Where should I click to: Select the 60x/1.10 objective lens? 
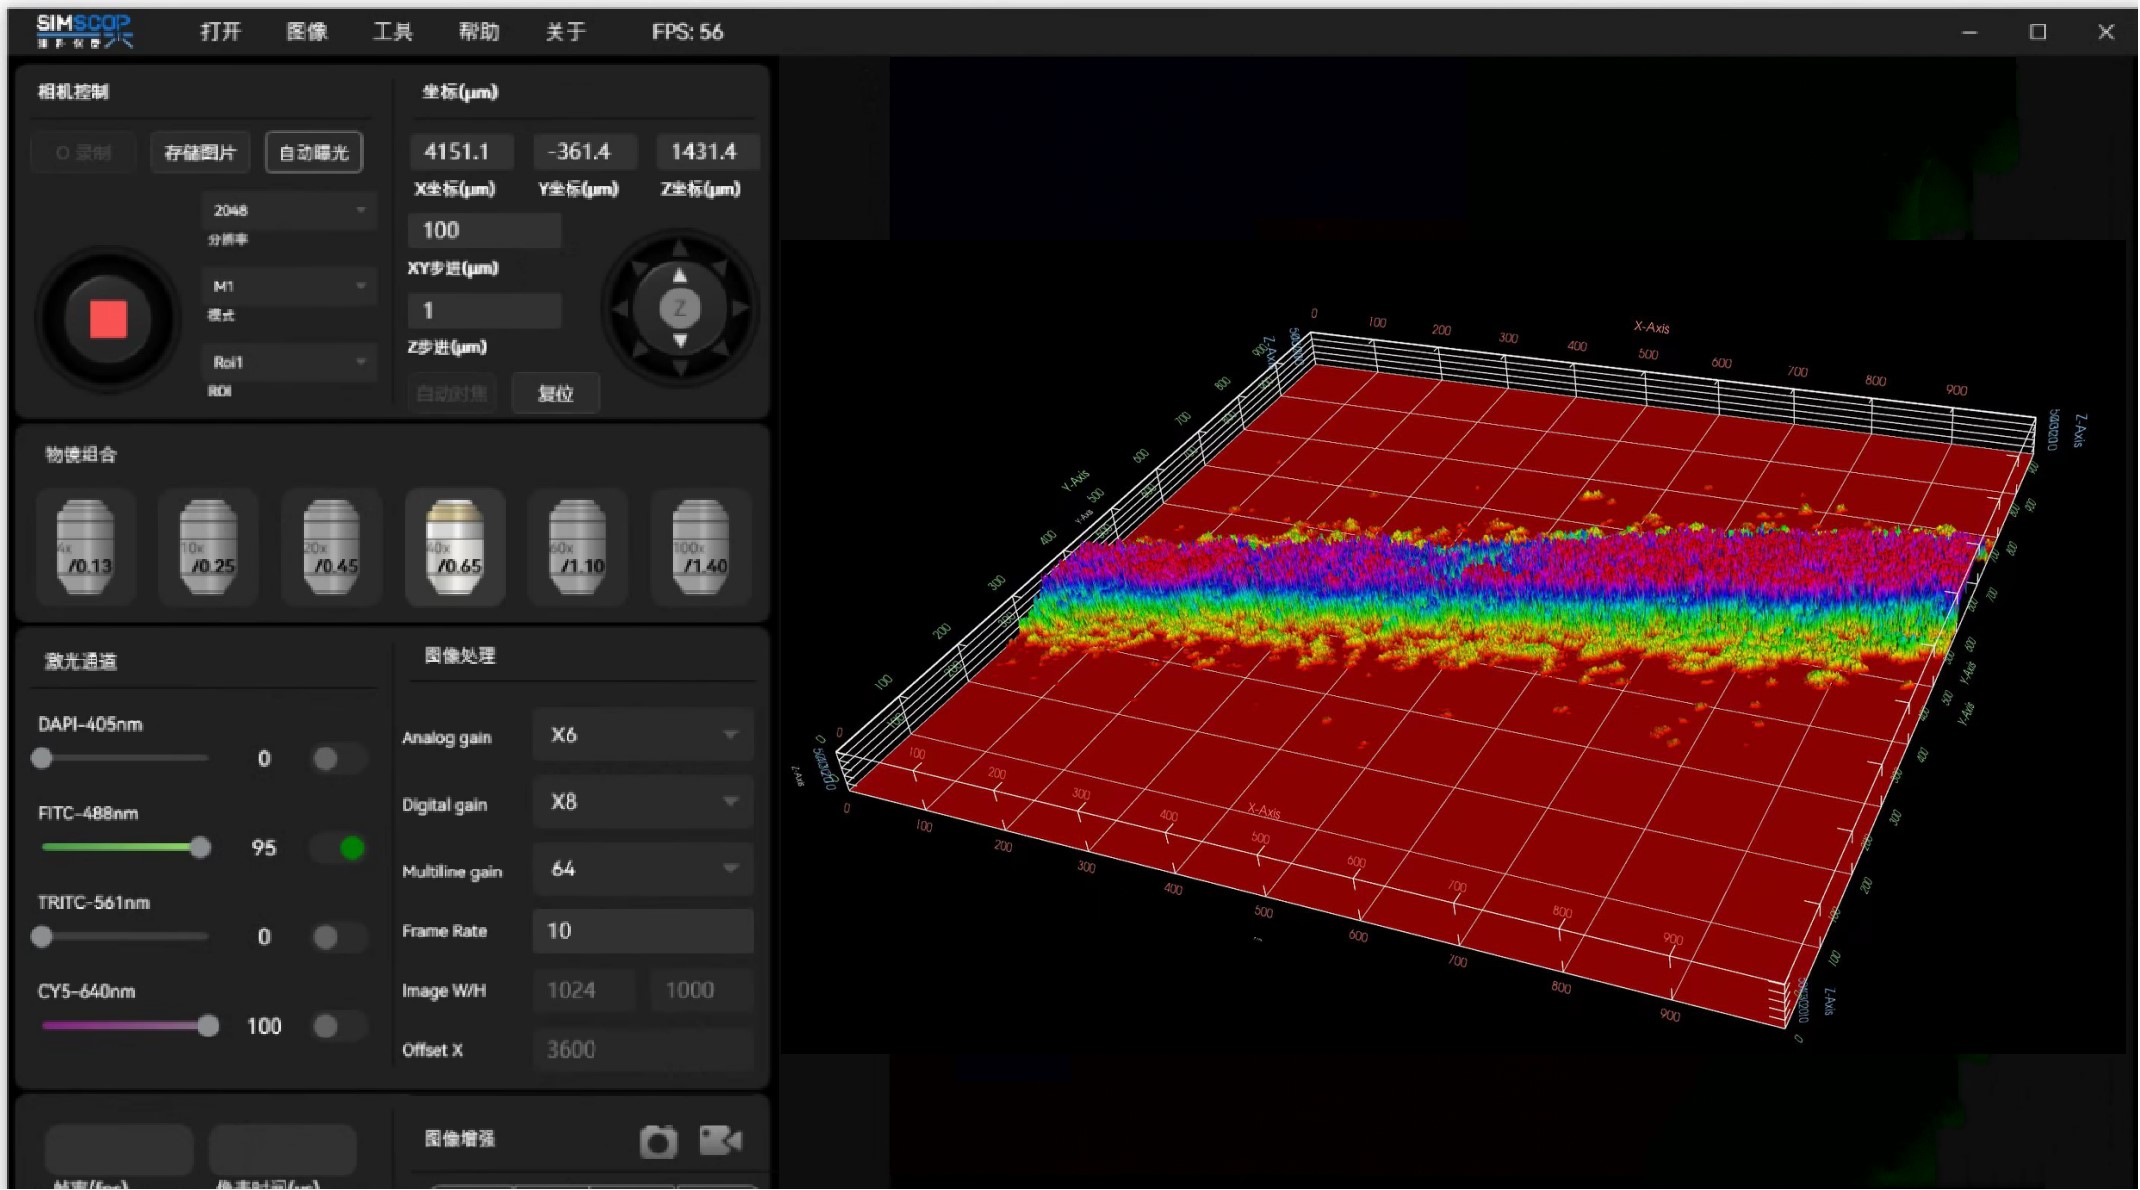tap(578, 547)
